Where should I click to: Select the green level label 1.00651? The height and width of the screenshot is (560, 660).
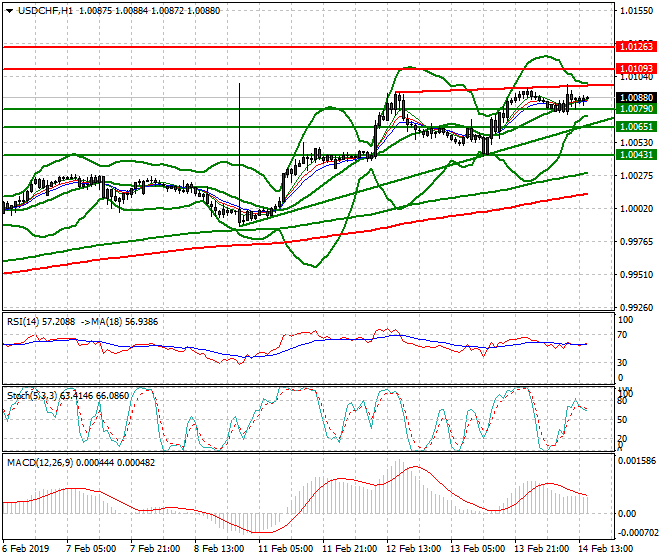click(x=636, y=127)
